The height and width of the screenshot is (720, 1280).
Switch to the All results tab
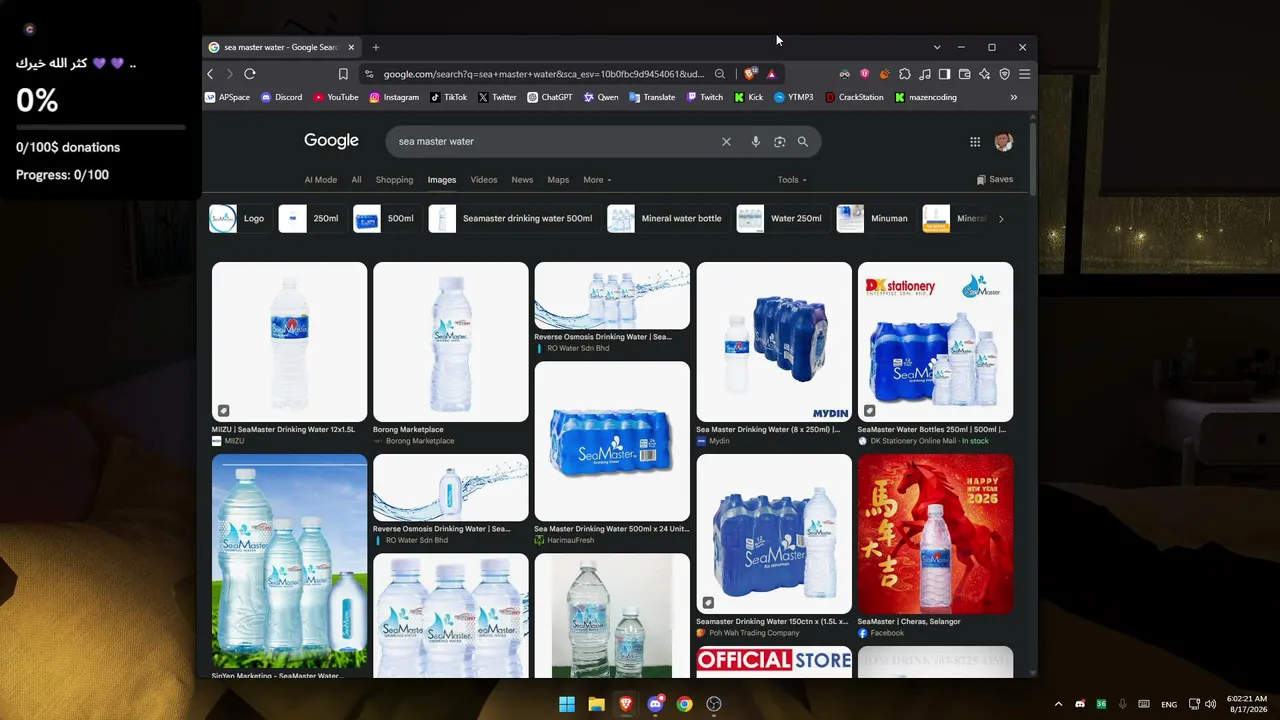point(356,180)
